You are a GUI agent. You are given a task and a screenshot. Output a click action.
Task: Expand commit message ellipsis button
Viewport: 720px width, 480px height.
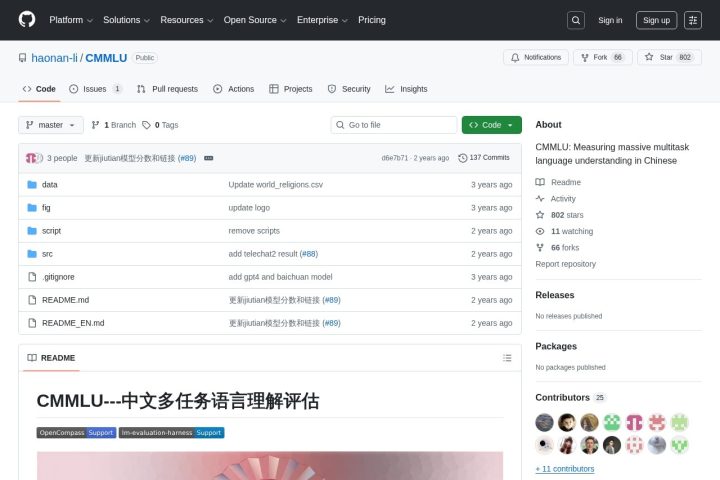click(x=208, y=158)
